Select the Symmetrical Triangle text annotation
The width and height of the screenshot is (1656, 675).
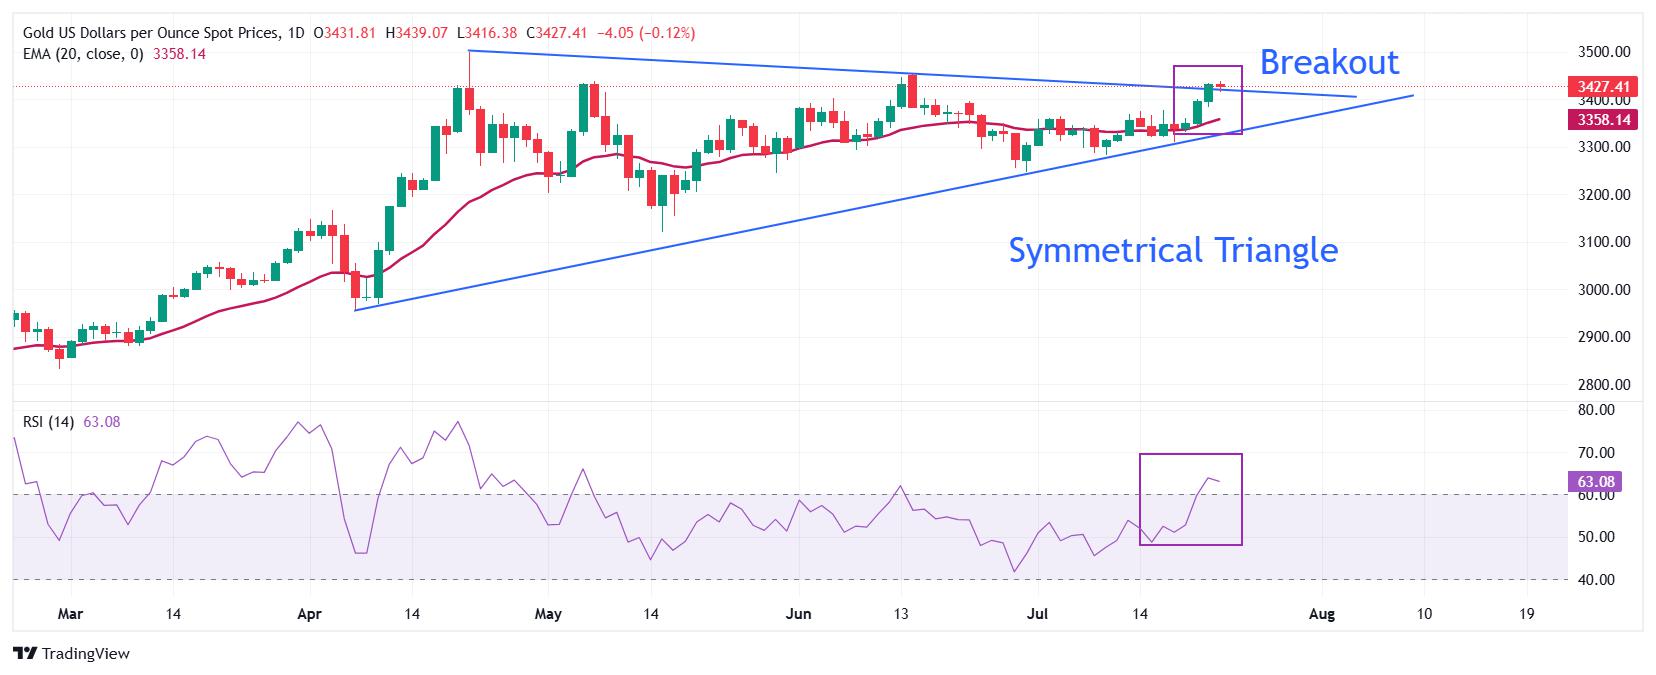pos(1173,249)
